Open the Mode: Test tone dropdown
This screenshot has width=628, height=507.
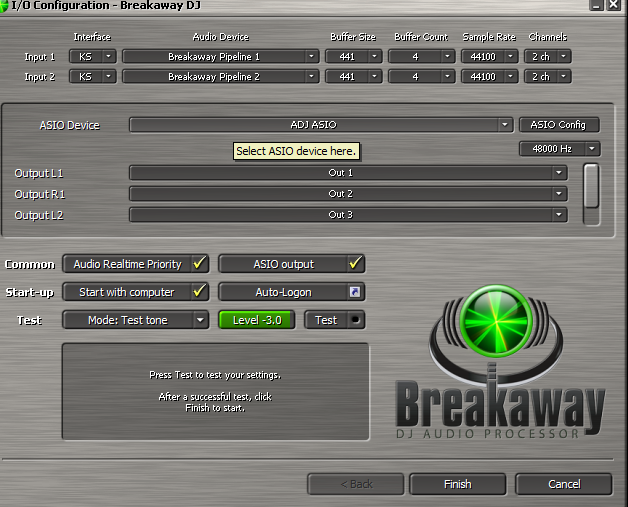[x=136, y=320]
